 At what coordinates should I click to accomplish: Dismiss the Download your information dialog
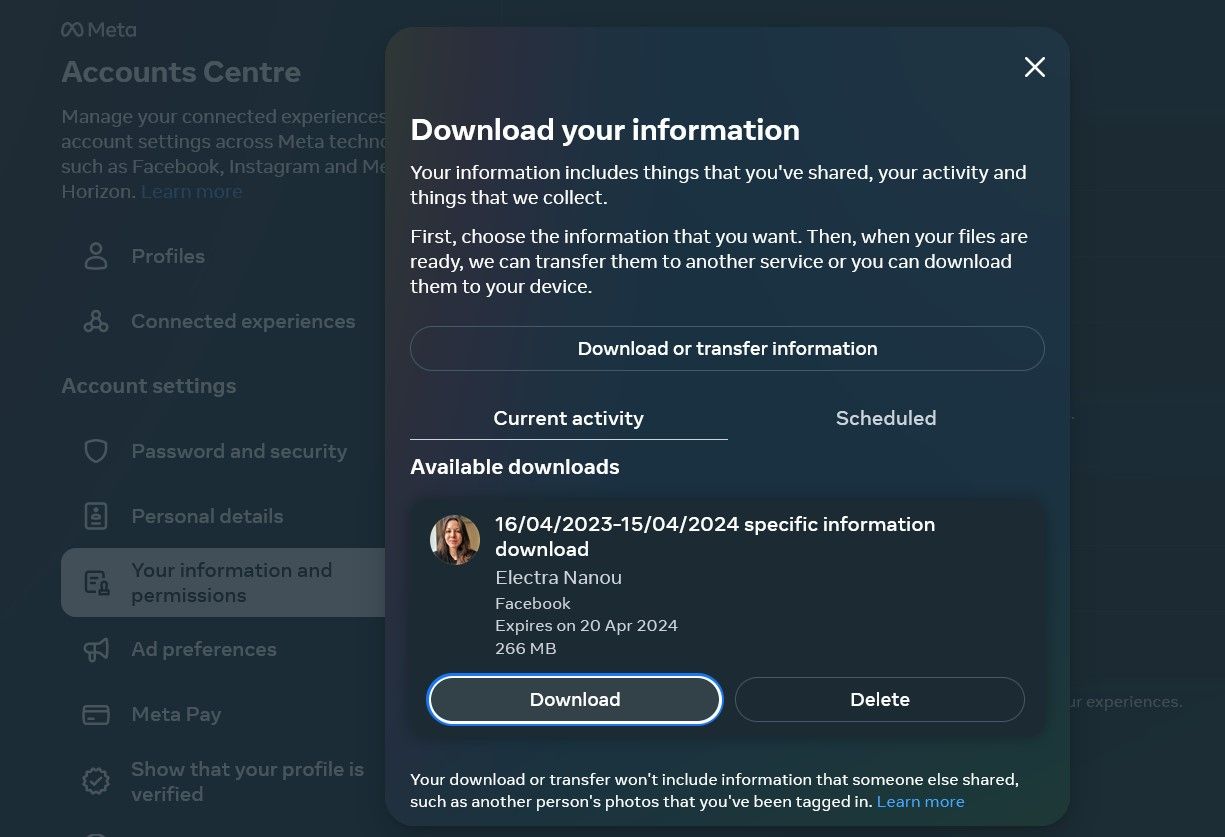[x=1034, y=67]
